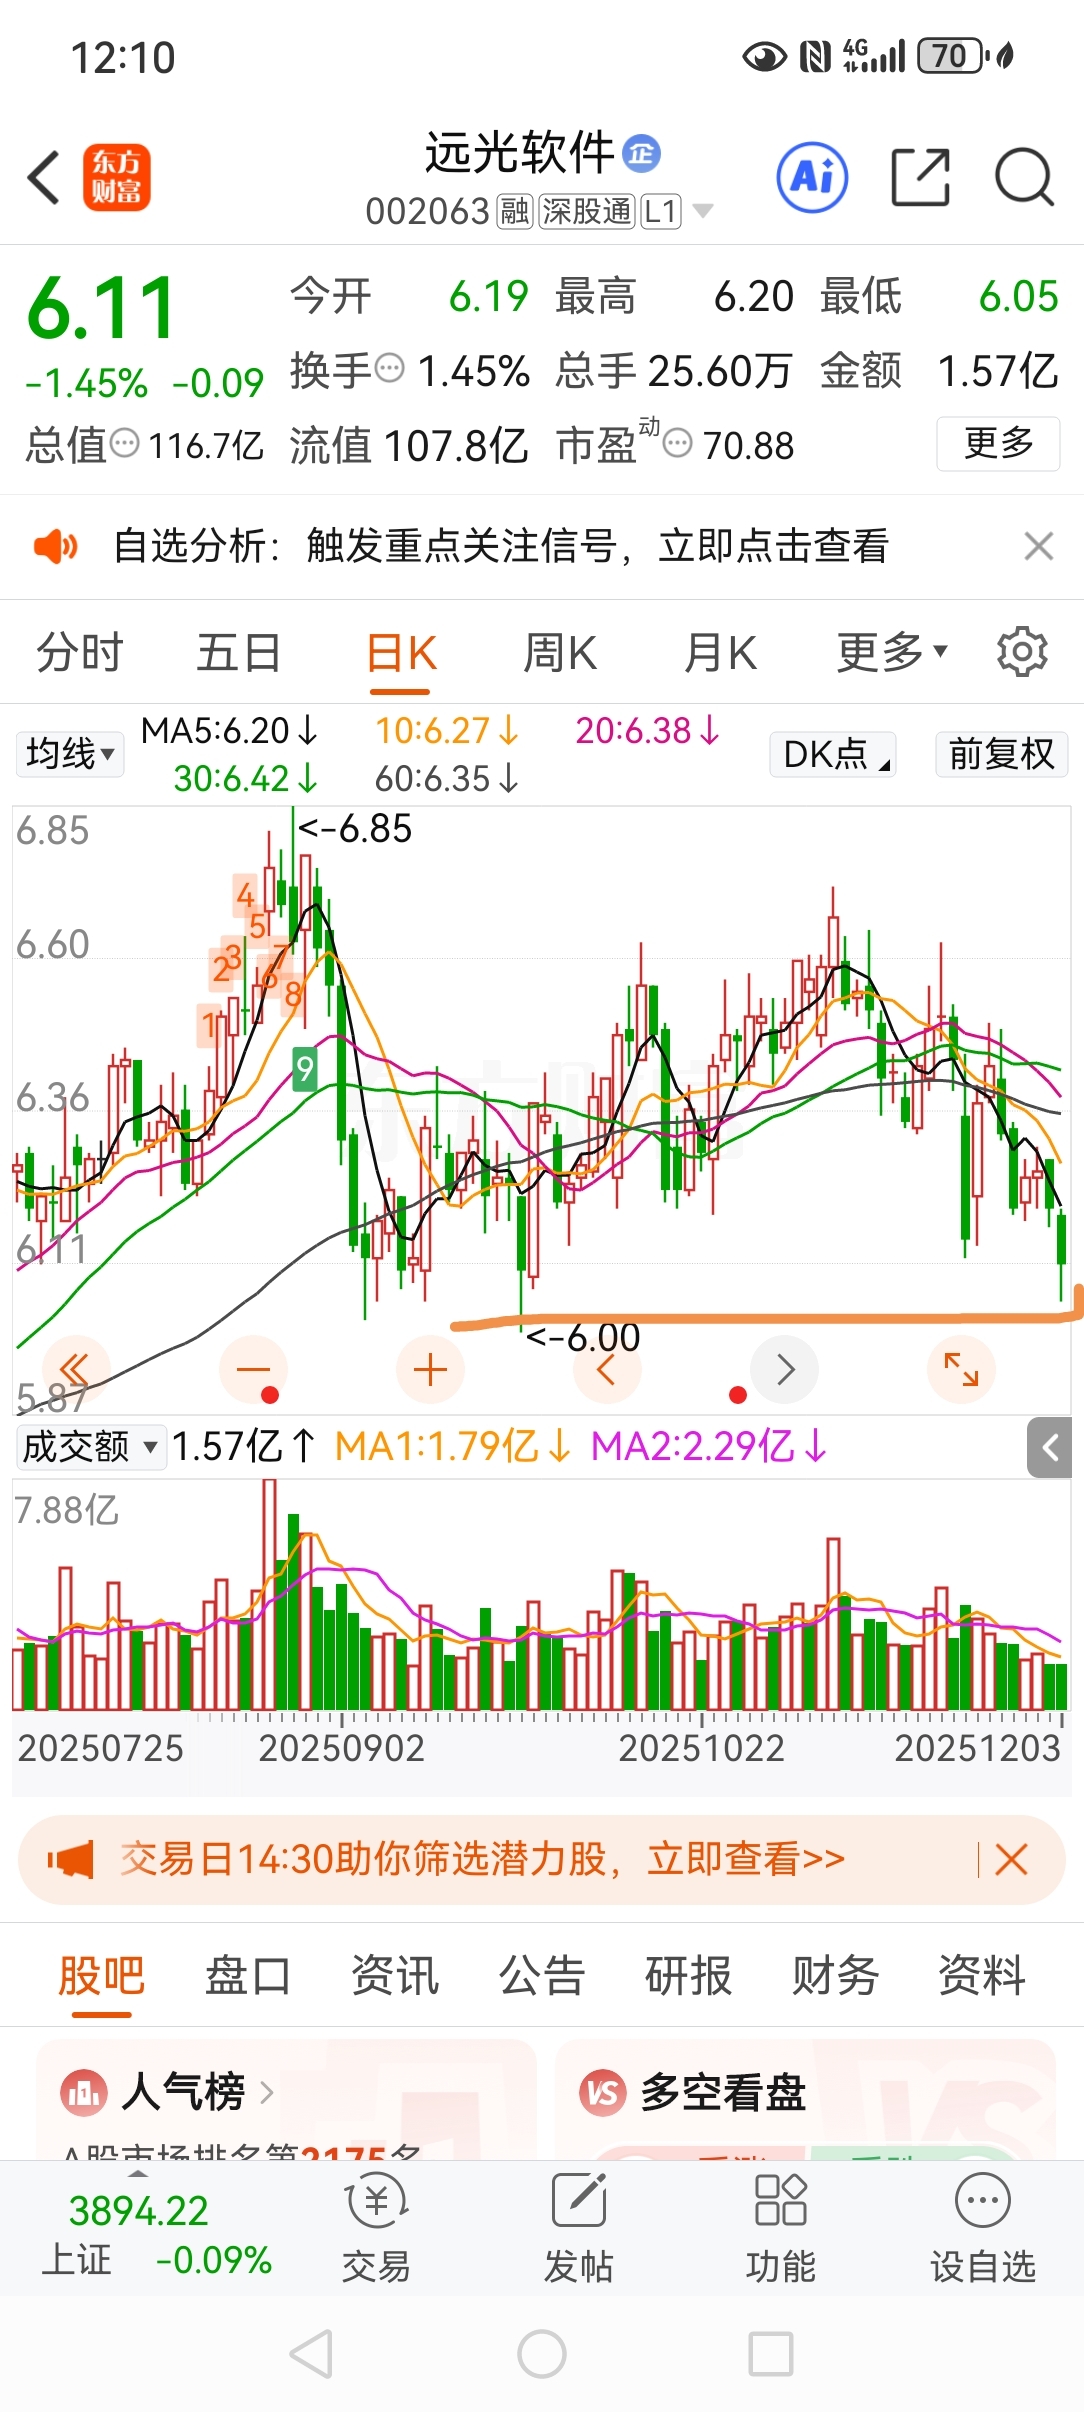Viewport: 1084px width, 2412px height.
Task: Tap Android back navigation triangle
Action: pyautogui.click(x=311, y=2354)
